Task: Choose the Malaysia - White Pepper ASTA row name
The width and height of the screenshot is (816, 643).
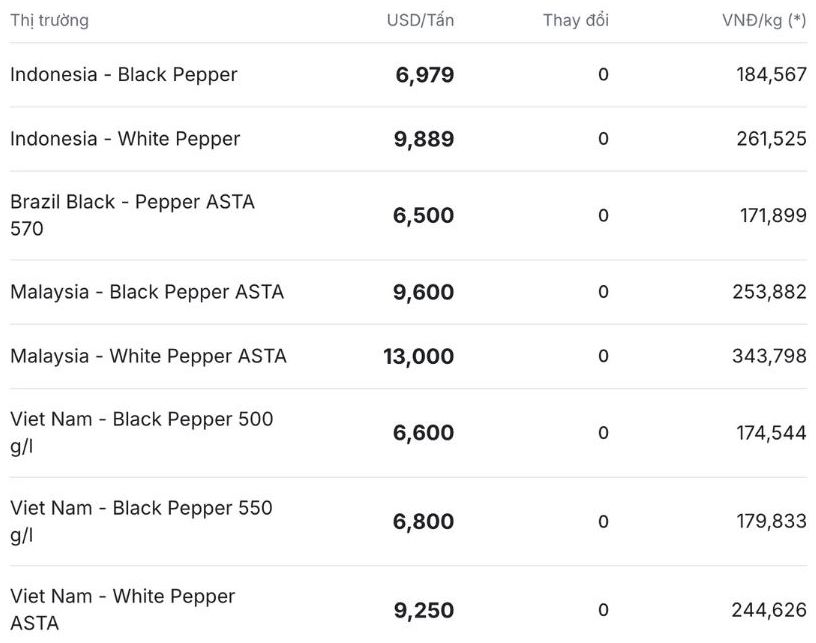Action: [x=148, y=356]
